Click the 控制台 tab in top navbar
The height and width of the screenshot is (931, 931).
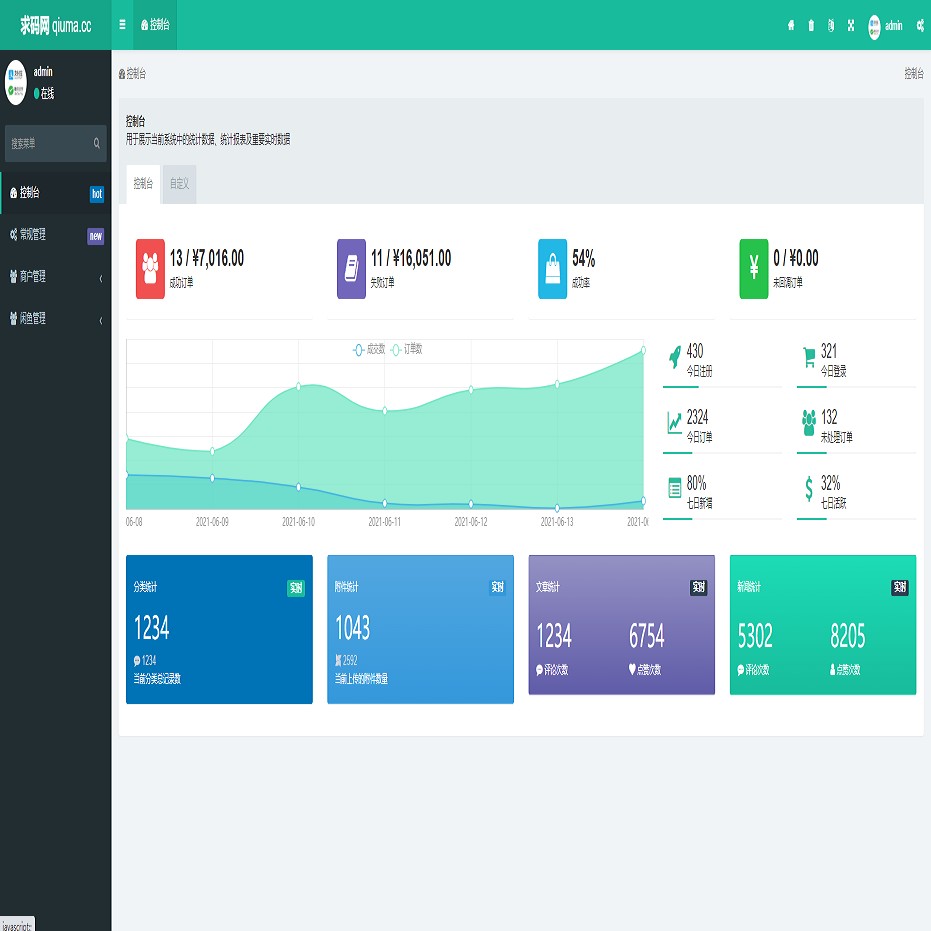(155, 25)
